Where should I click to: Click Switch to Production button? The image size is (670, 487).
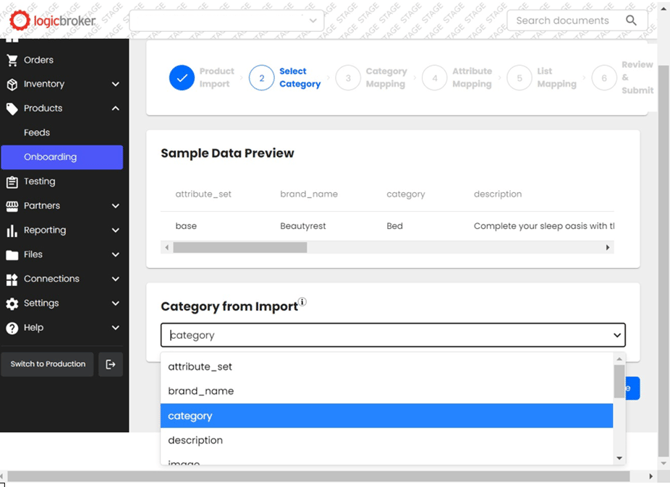click(47, 364)
